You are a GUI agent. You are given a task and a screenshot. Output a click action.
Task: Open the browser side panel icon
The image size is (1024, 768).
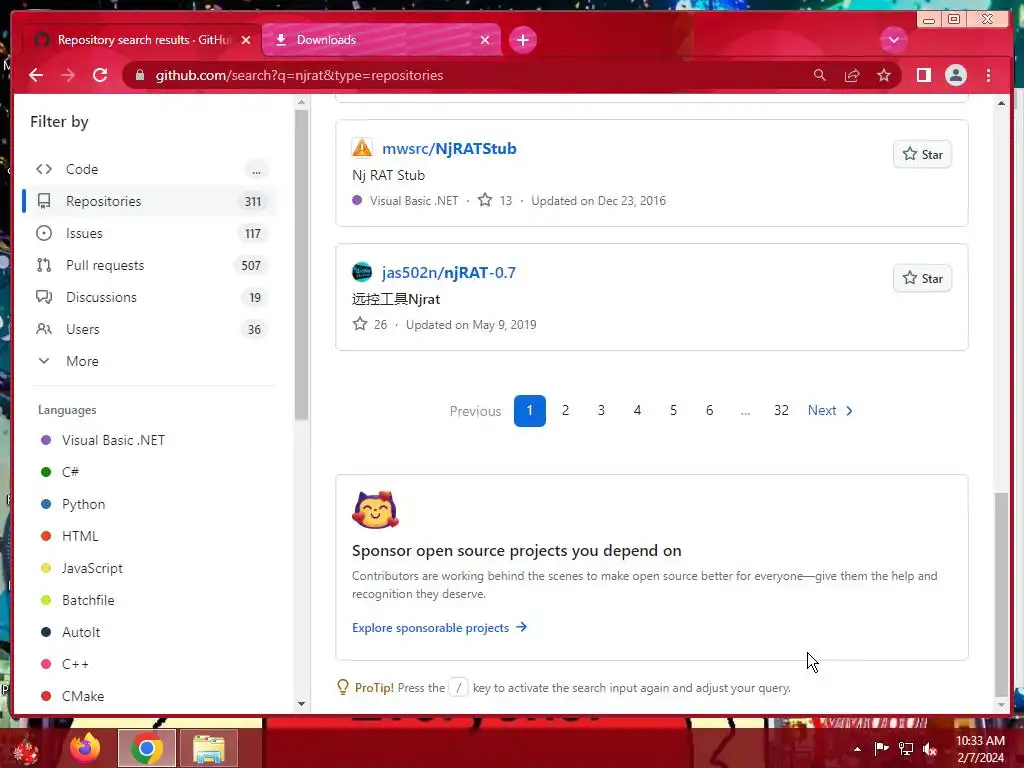point(923,75)
